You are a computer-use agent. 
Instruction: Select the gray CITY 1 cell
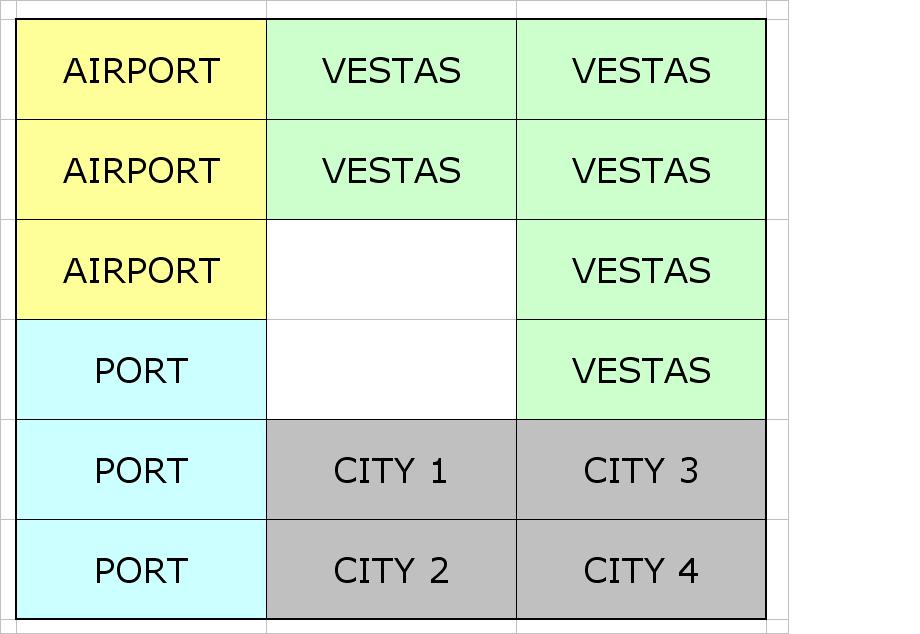(391, 470)
